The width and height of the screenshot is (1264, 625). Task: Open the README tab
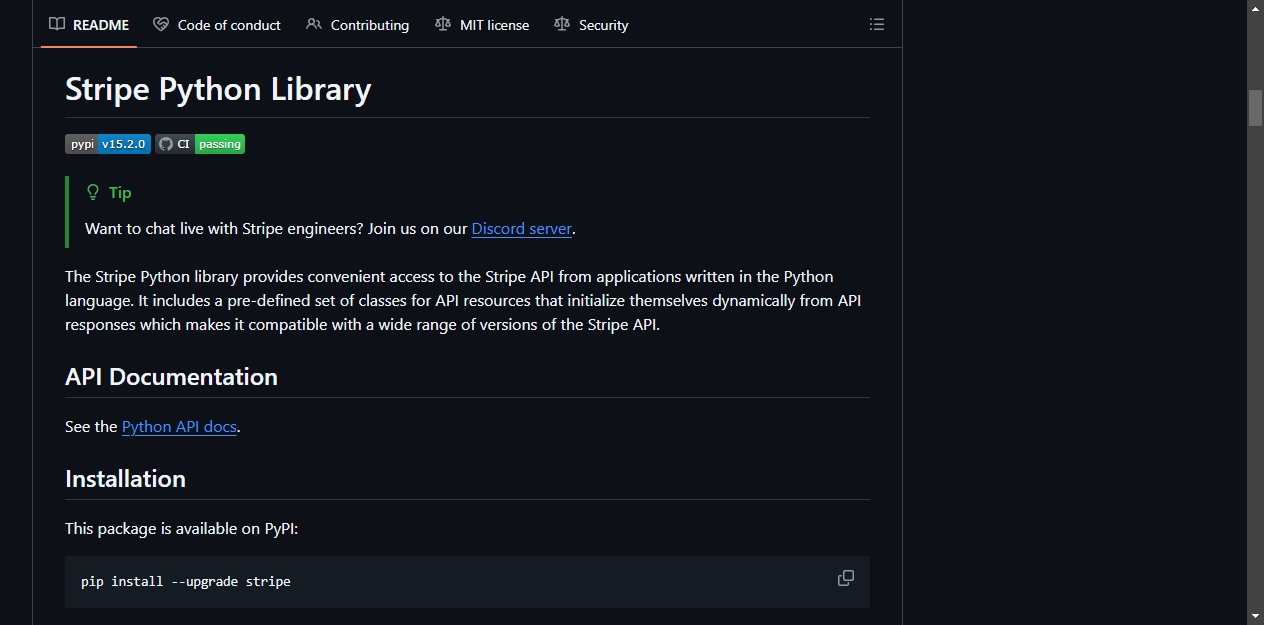[89, 24]
